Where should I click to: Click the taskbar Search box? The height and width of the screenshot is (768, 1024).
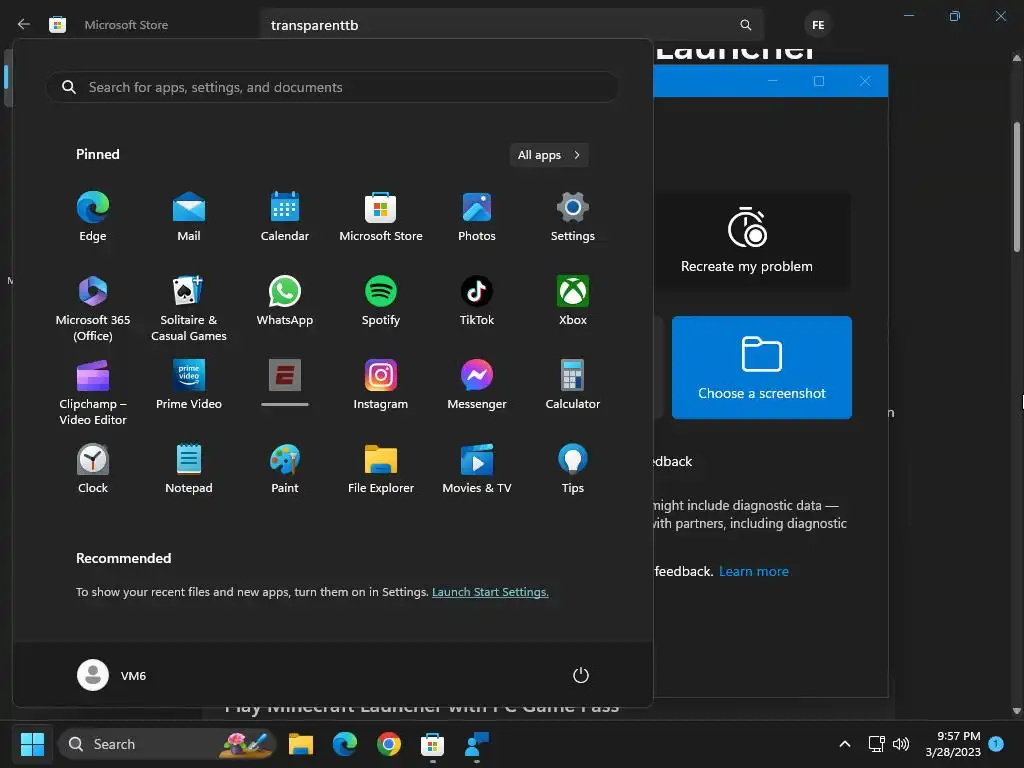click(167, 744)
